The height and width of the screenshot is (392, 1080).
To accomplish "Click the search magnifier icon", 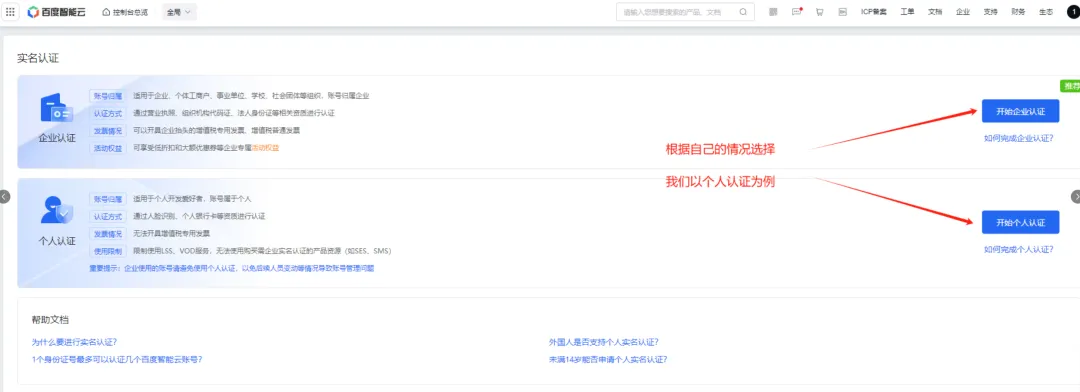I will (x=743, y=12).
